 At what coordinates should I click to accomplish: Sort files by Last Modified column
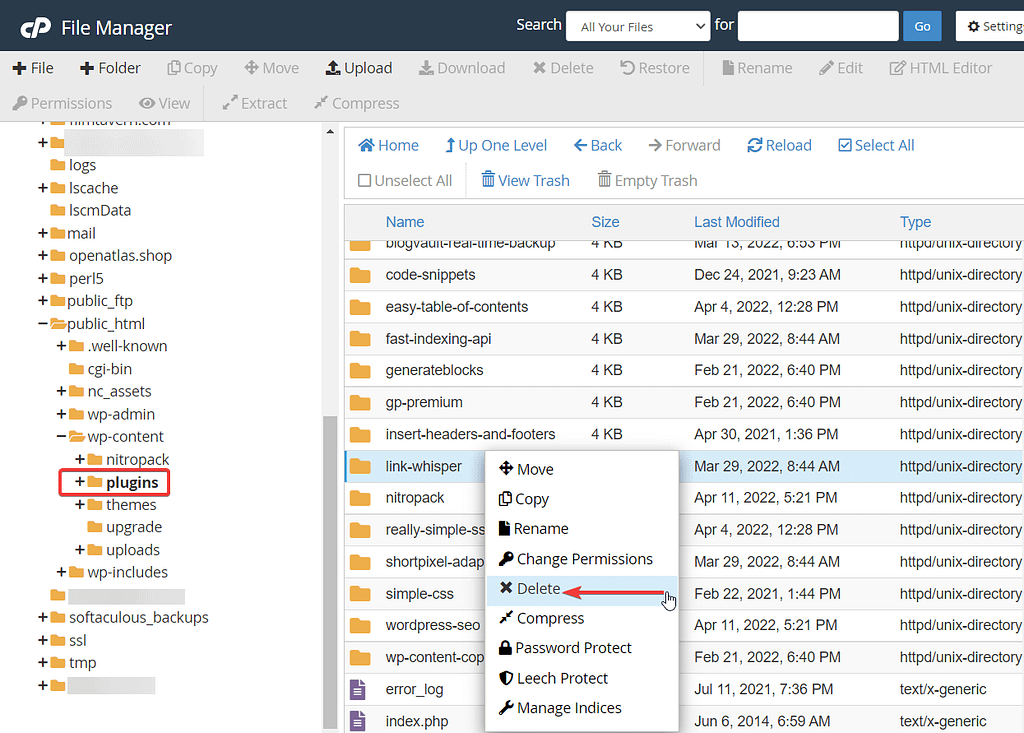737,221
